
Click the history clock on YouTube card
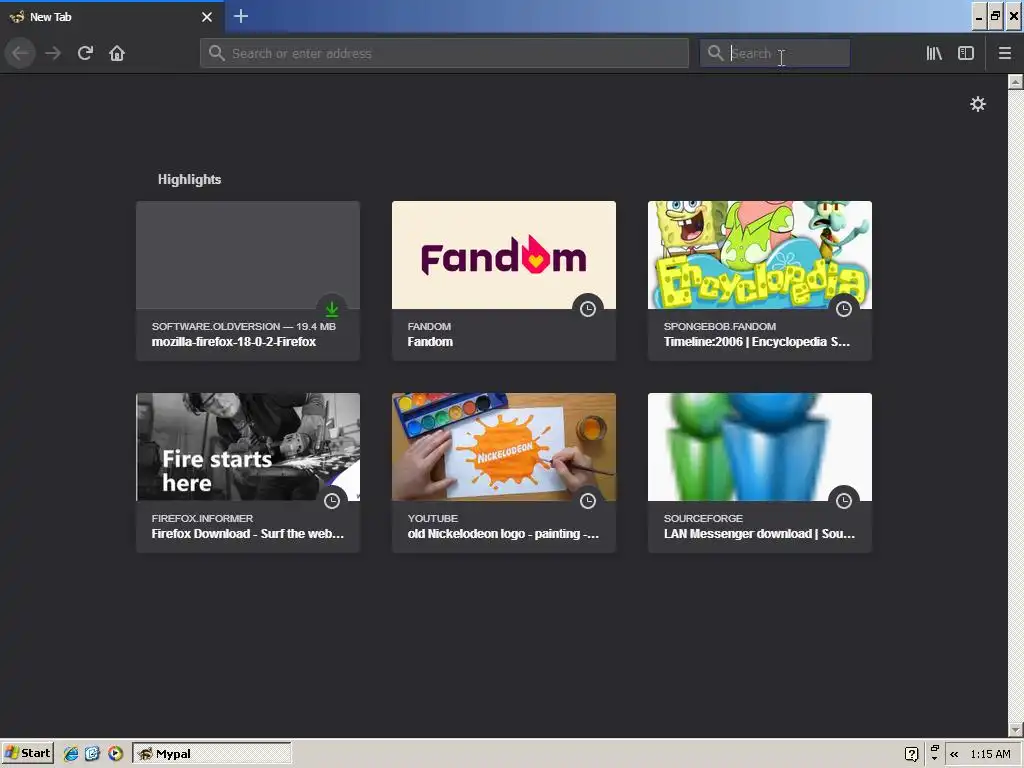pyautogui.click(x=588, y=501)
